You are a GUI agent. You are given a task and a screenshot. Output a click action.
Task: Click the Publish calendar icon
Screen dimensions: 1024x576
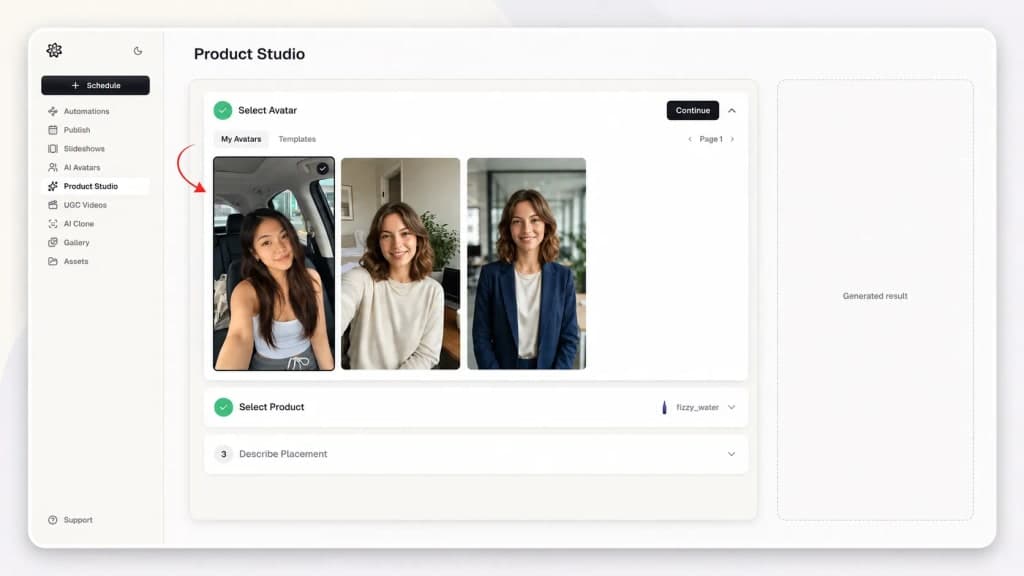[53, 130]
